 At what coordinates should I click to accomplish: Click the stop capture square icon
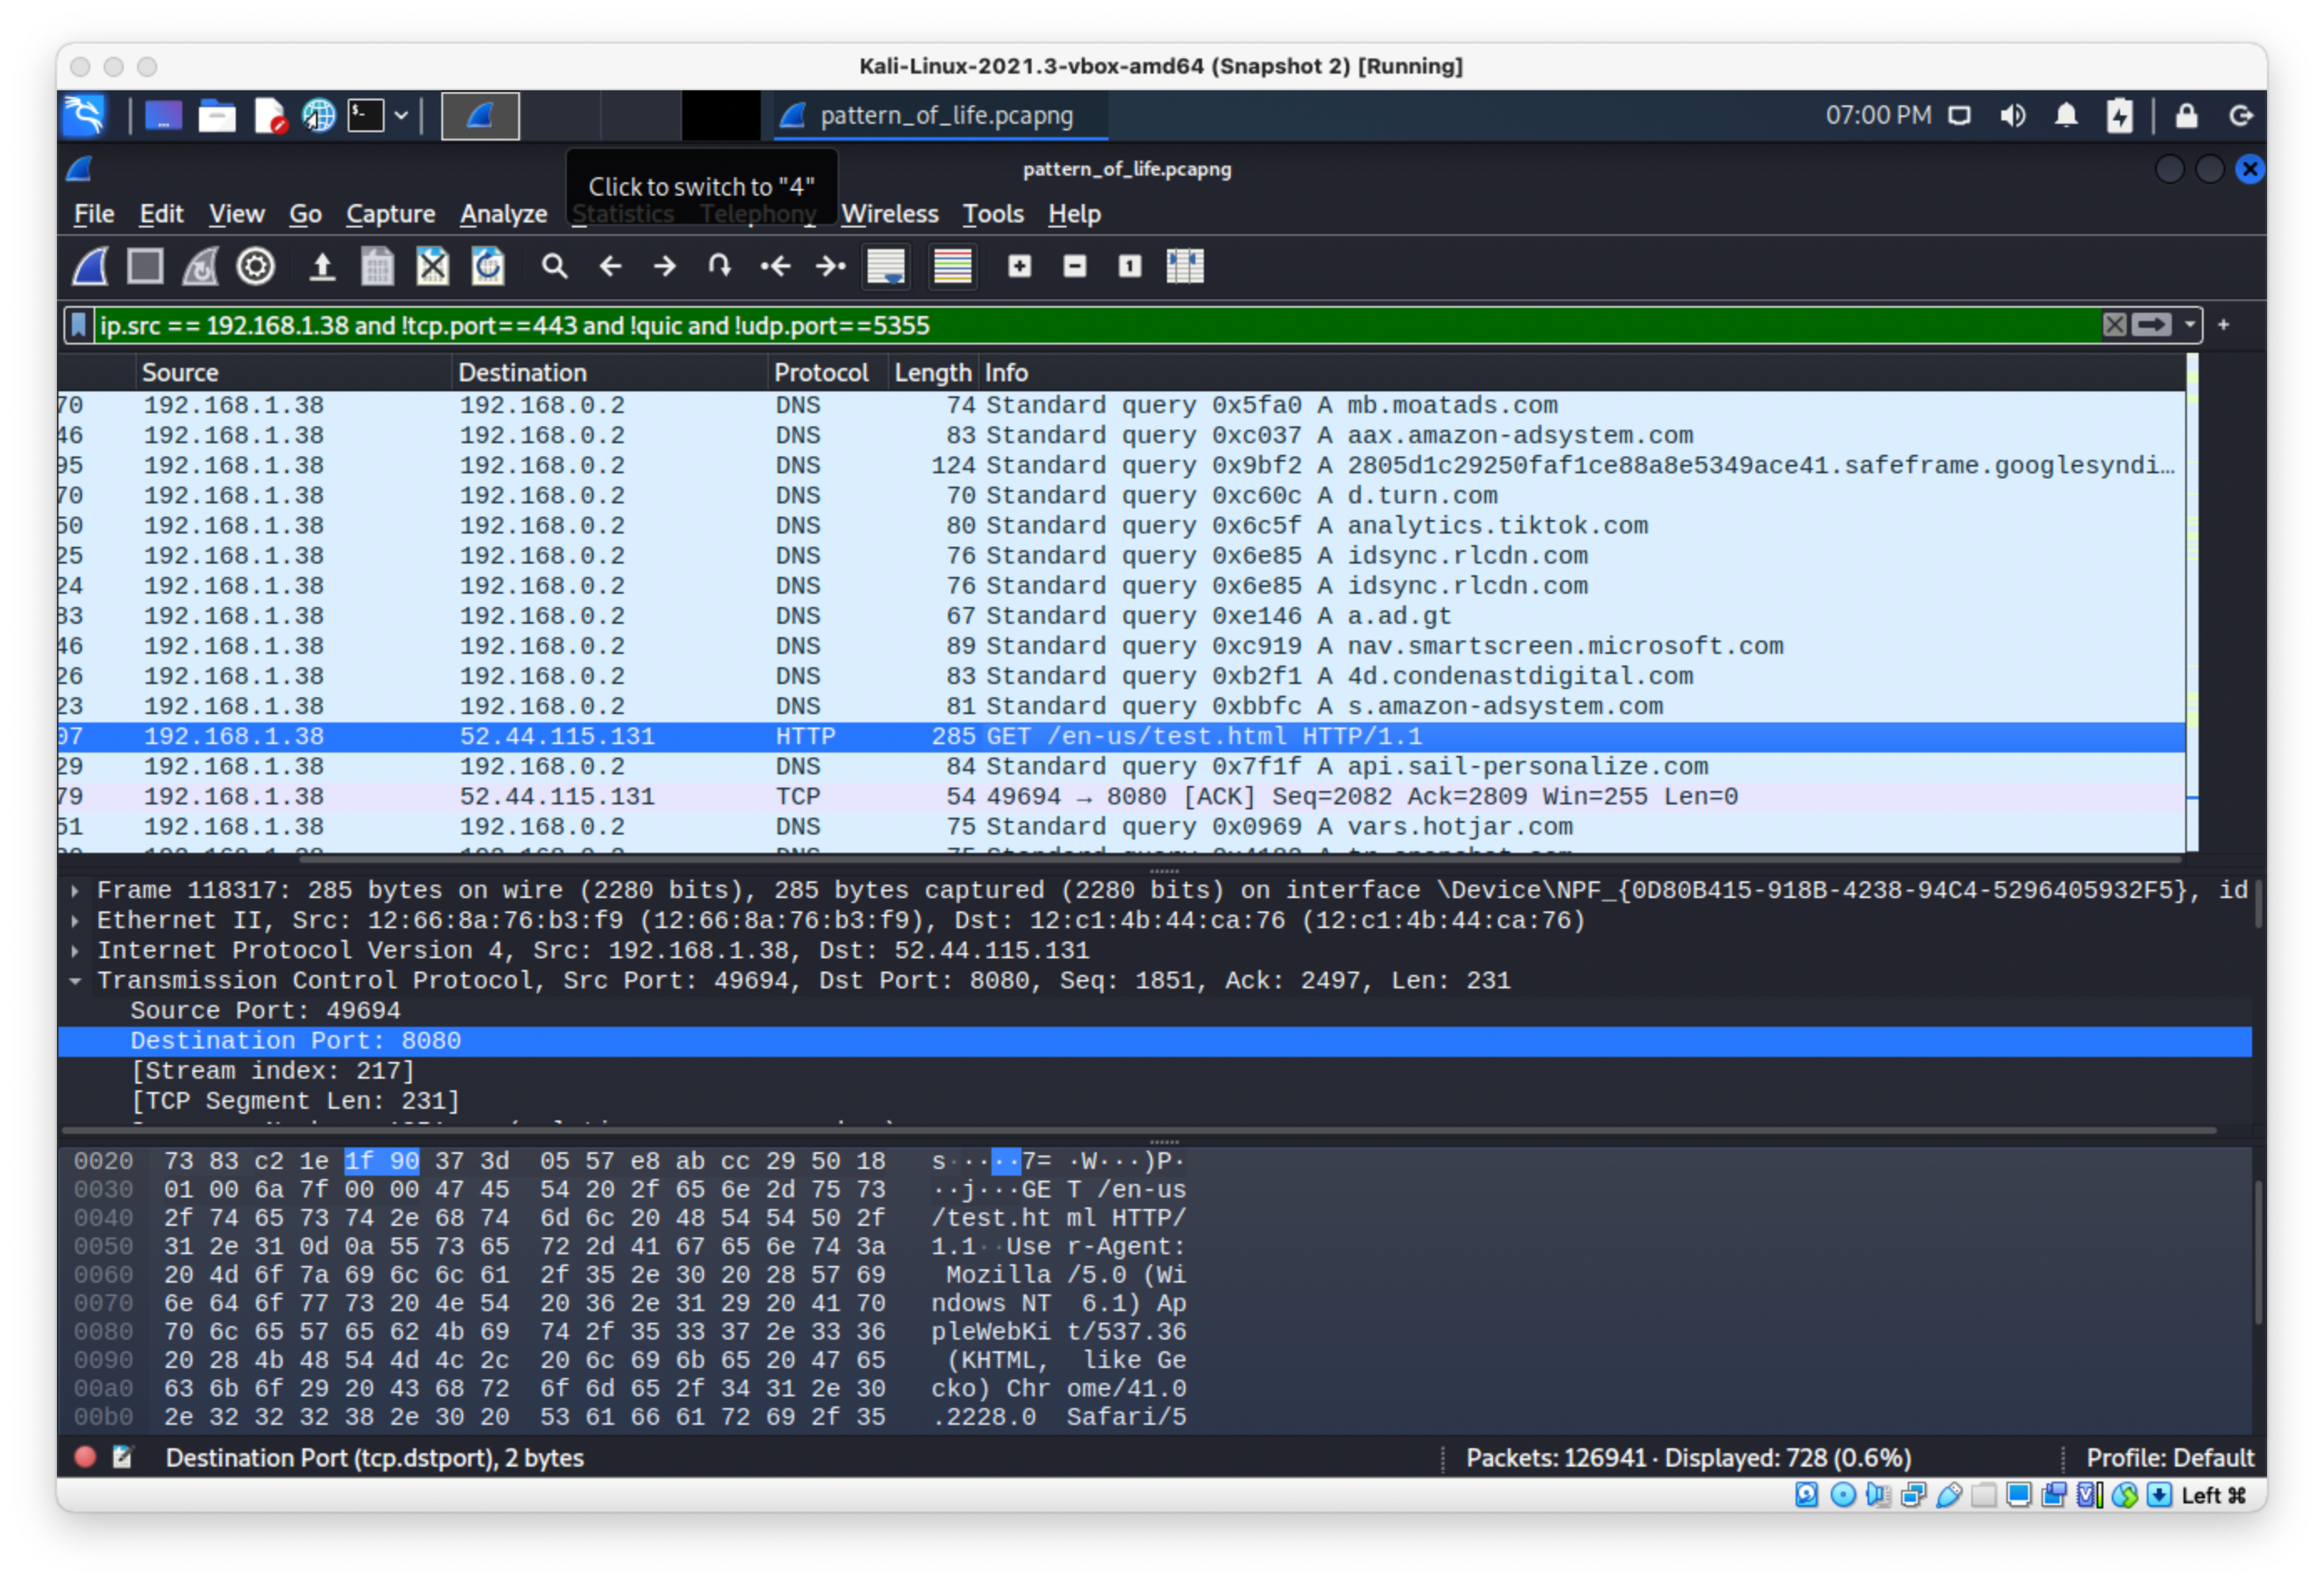pyautogui.click(x=145, y=266)
